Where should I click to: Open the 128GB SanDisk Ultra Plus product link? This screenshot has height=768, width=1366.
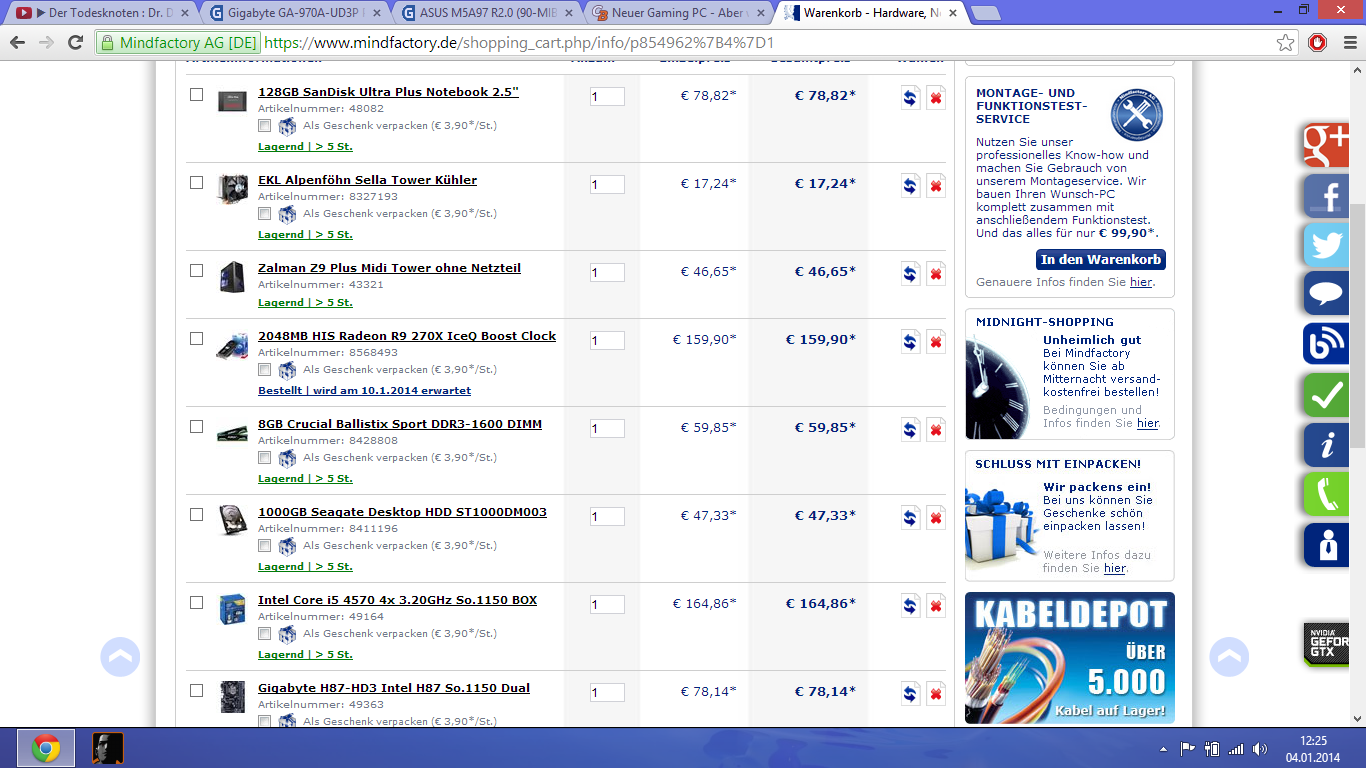[x=388, y=92]
